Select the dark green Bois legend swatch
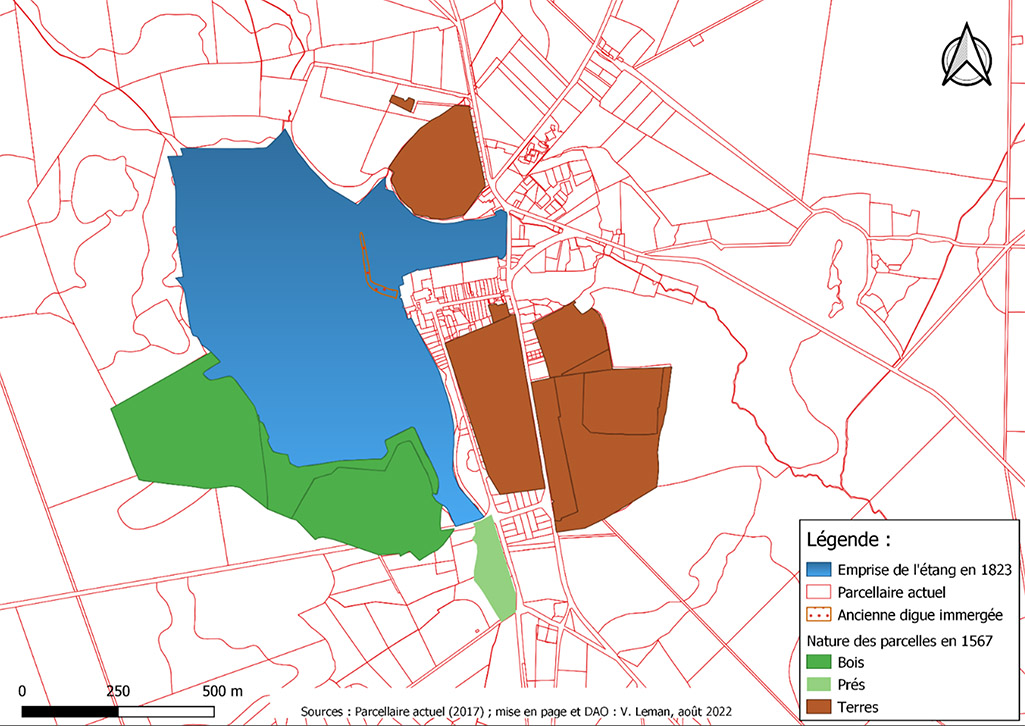This screenshot has width=1025, height=726. [x=820, y=662]
